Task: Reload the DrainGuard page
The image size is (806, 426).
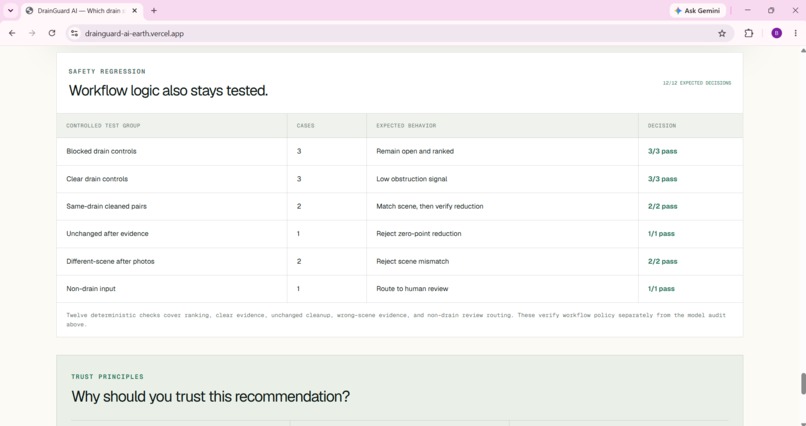Action: (52, 33)
